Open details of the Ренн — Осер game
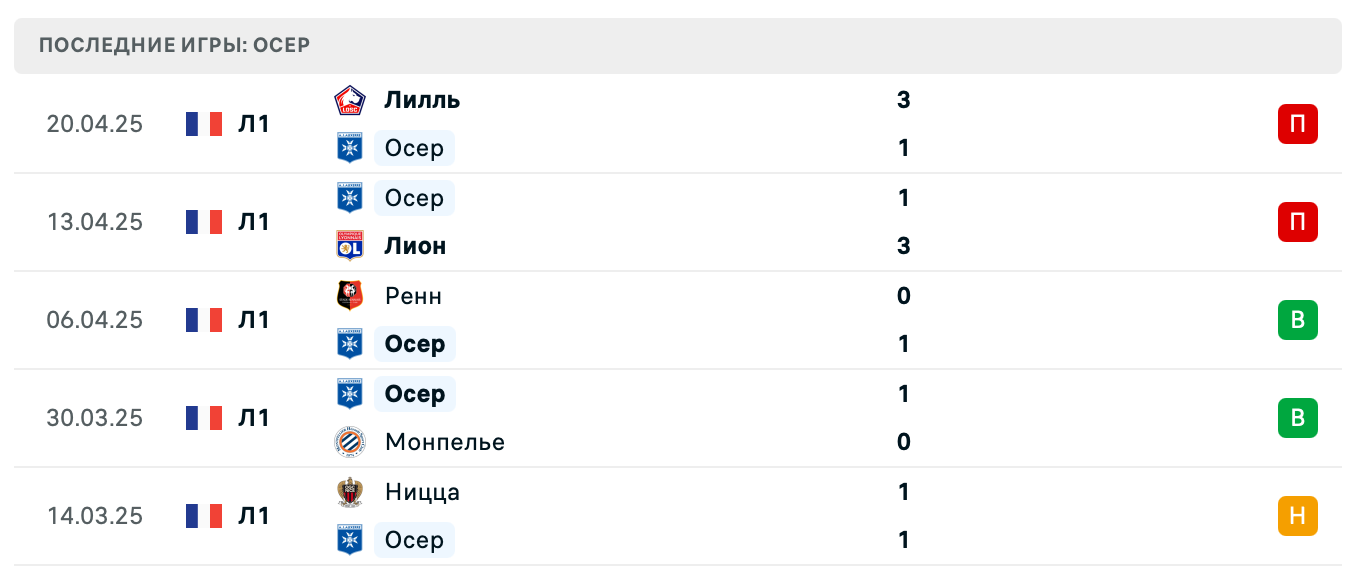Viewport: 1356px width, 580px height. pyautogui.click(x=700, y=320)
